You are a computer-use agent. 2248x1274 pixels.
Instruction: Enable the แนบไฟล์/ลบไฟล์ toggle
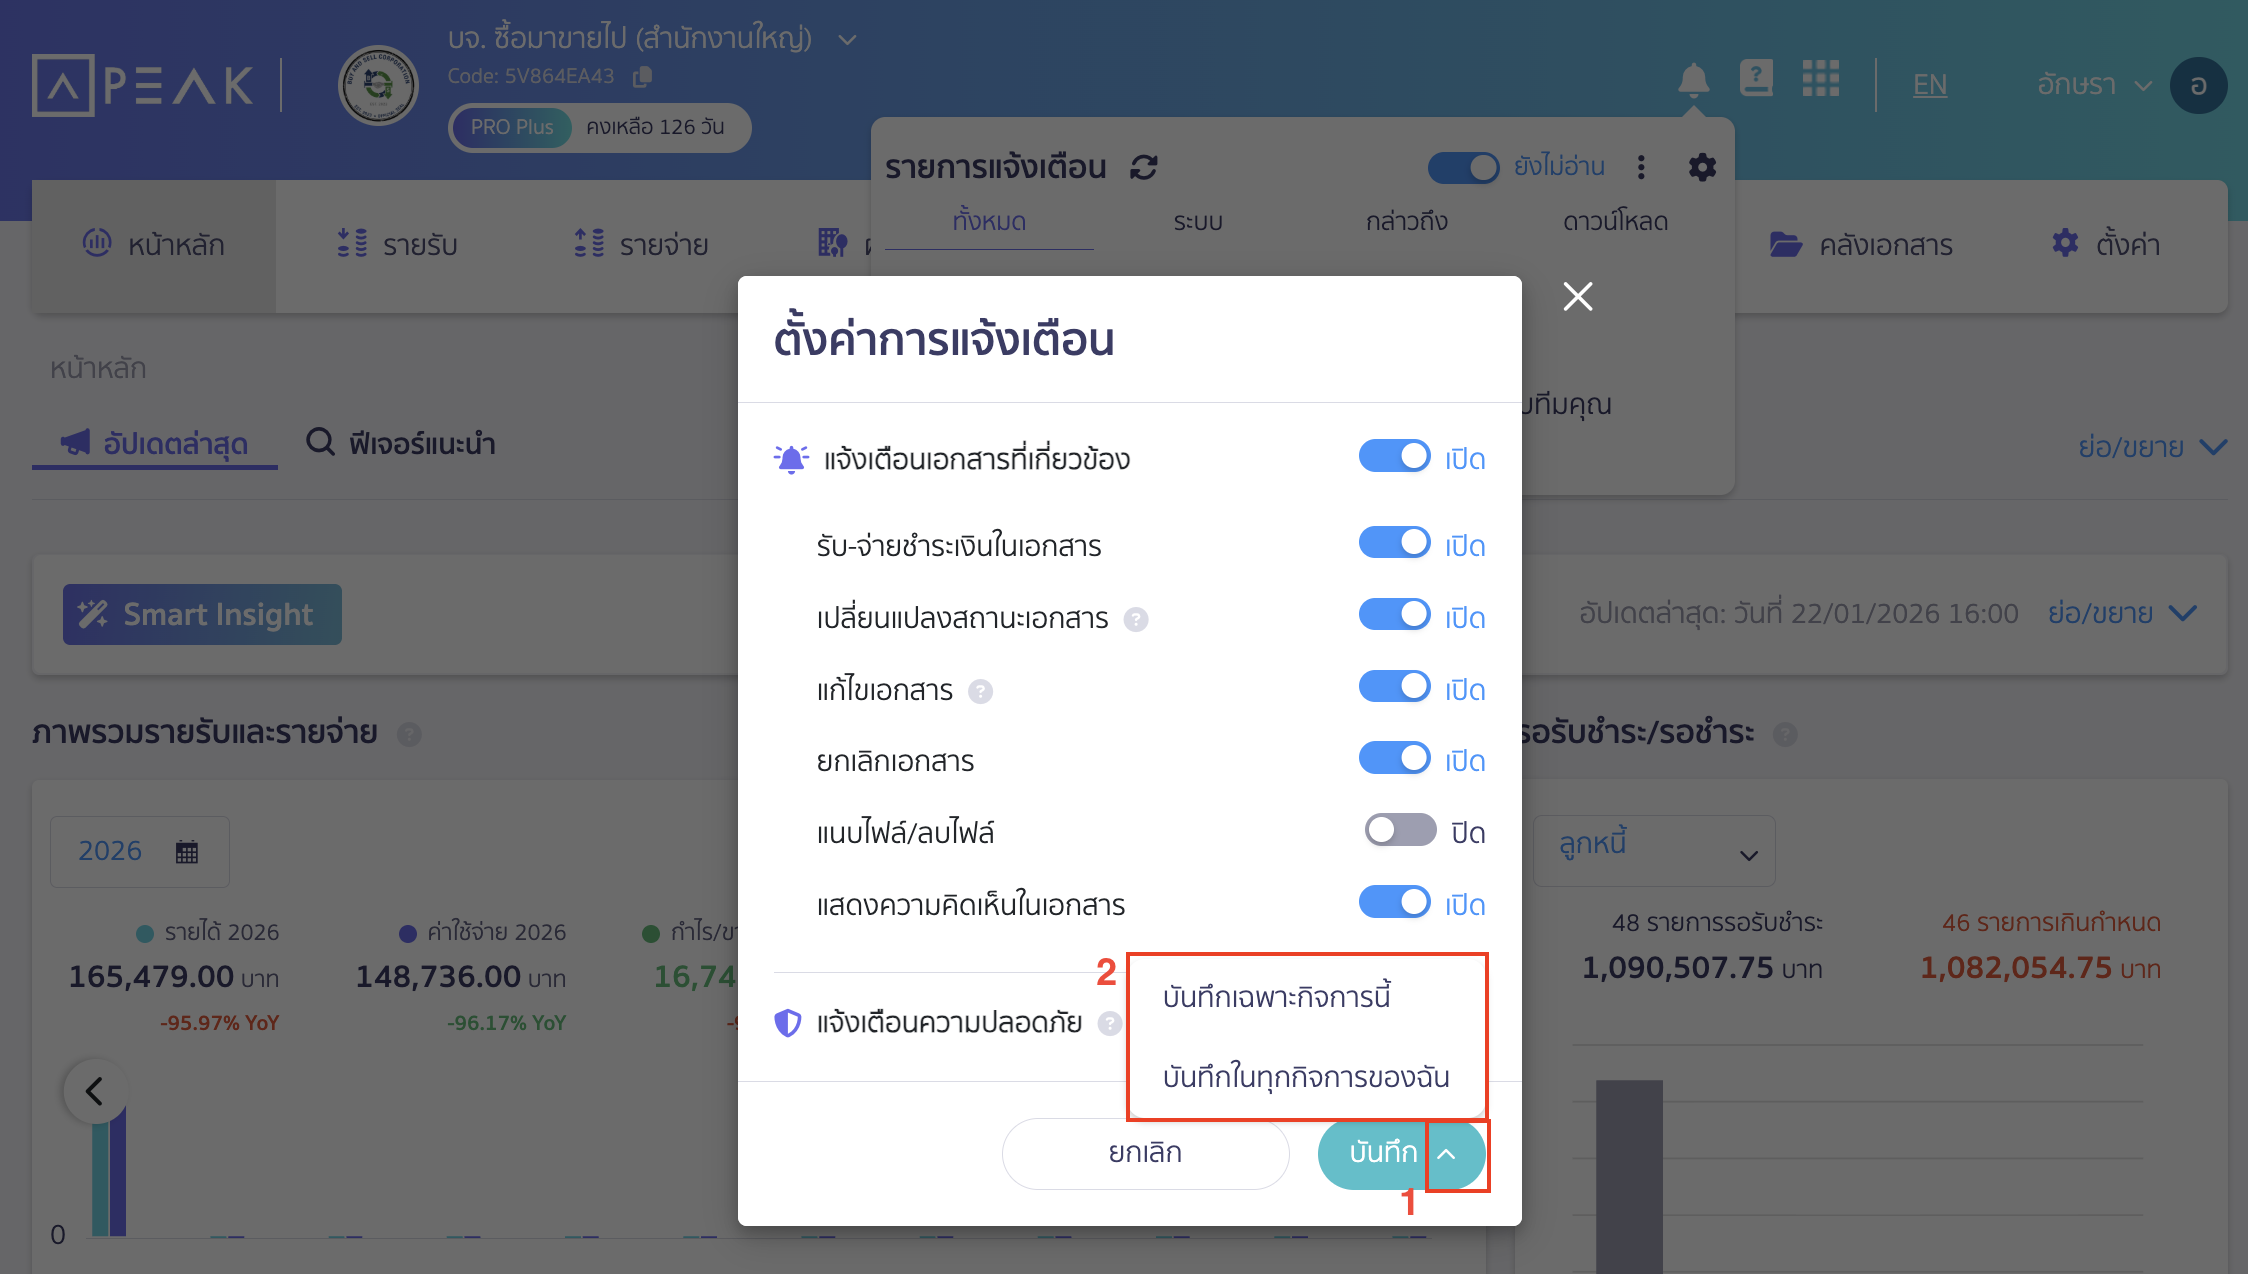coord(1399,830)
